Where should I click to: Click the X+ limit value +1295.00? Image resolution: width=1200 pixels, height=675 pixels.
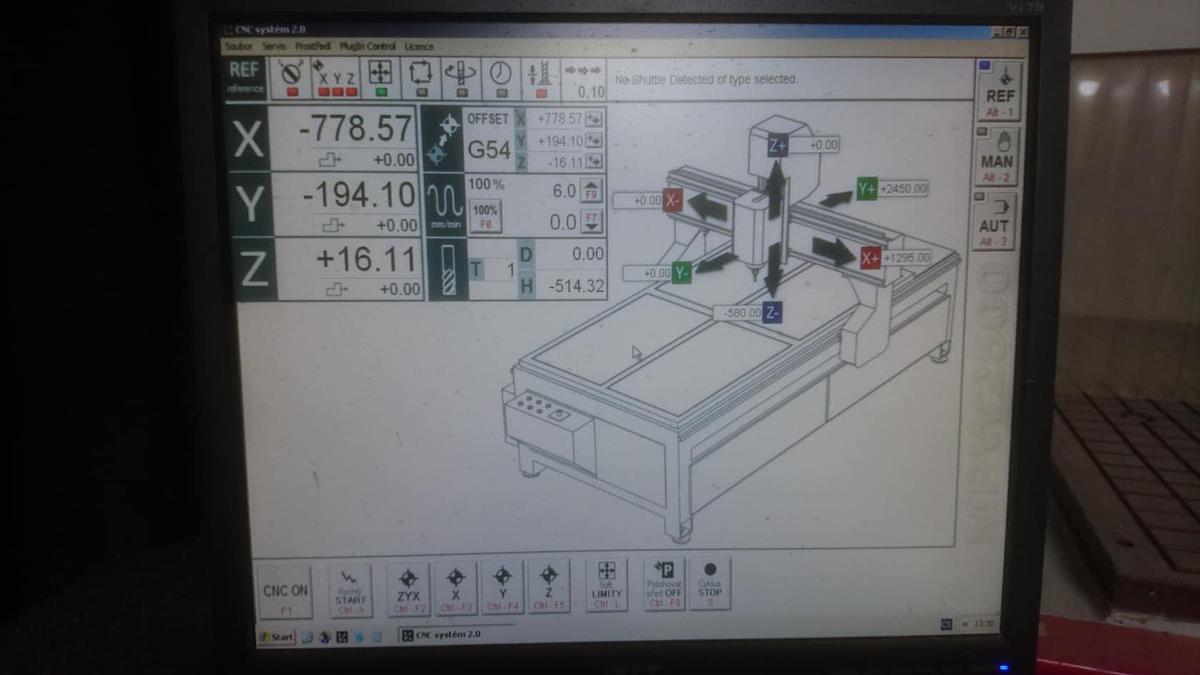(x=906, y=257)
